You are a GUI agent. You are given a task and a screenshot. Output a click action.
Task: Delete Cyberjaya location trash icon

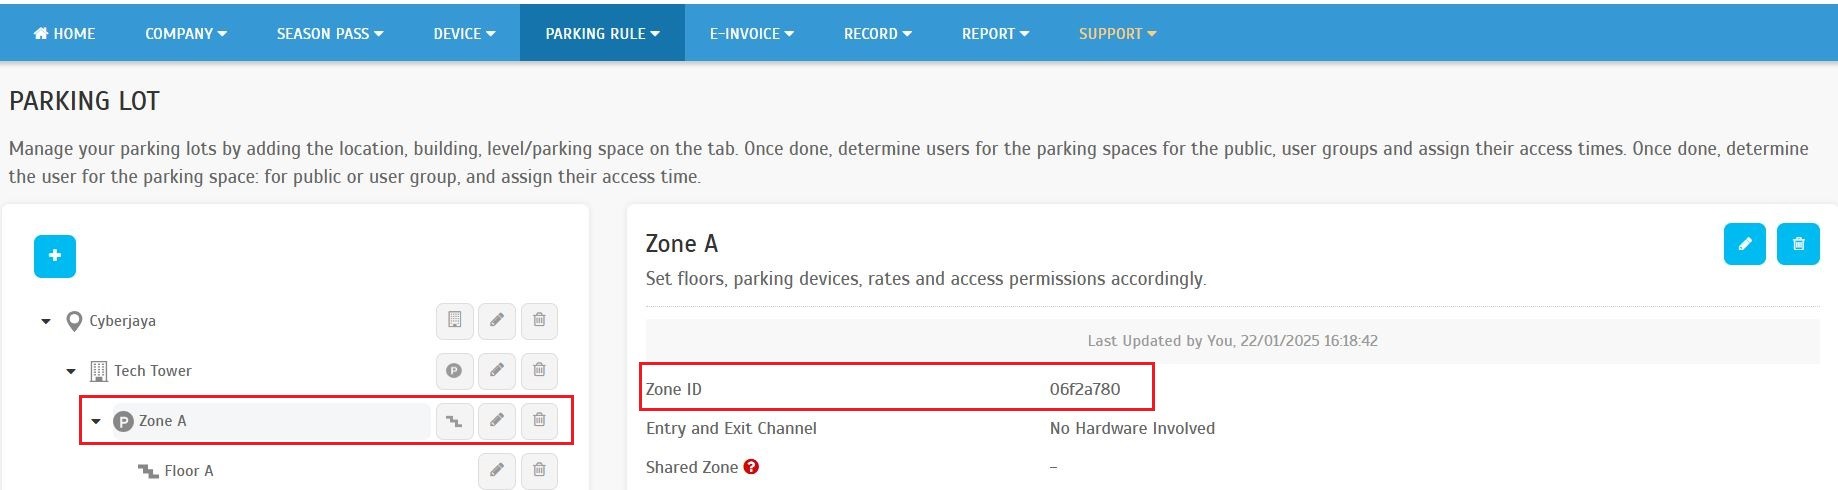pyautogui.click(x=539, y=321)
